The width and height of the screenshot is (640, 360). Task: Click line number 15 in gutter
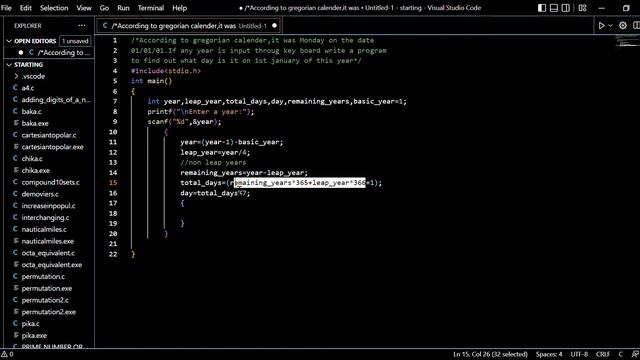tap(113, 183)
